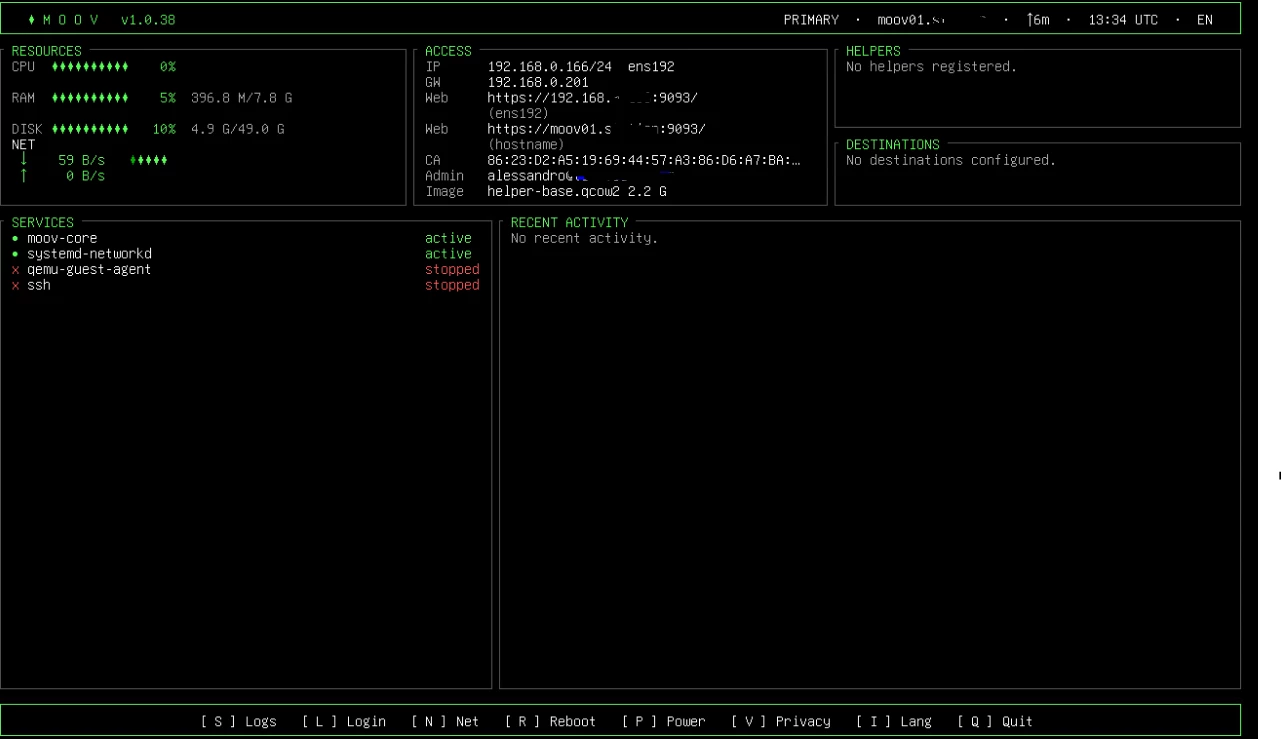Click the NET upload arrow
Screen dimensions: 1281x739
pyautogui.click(x=24, y=176)
